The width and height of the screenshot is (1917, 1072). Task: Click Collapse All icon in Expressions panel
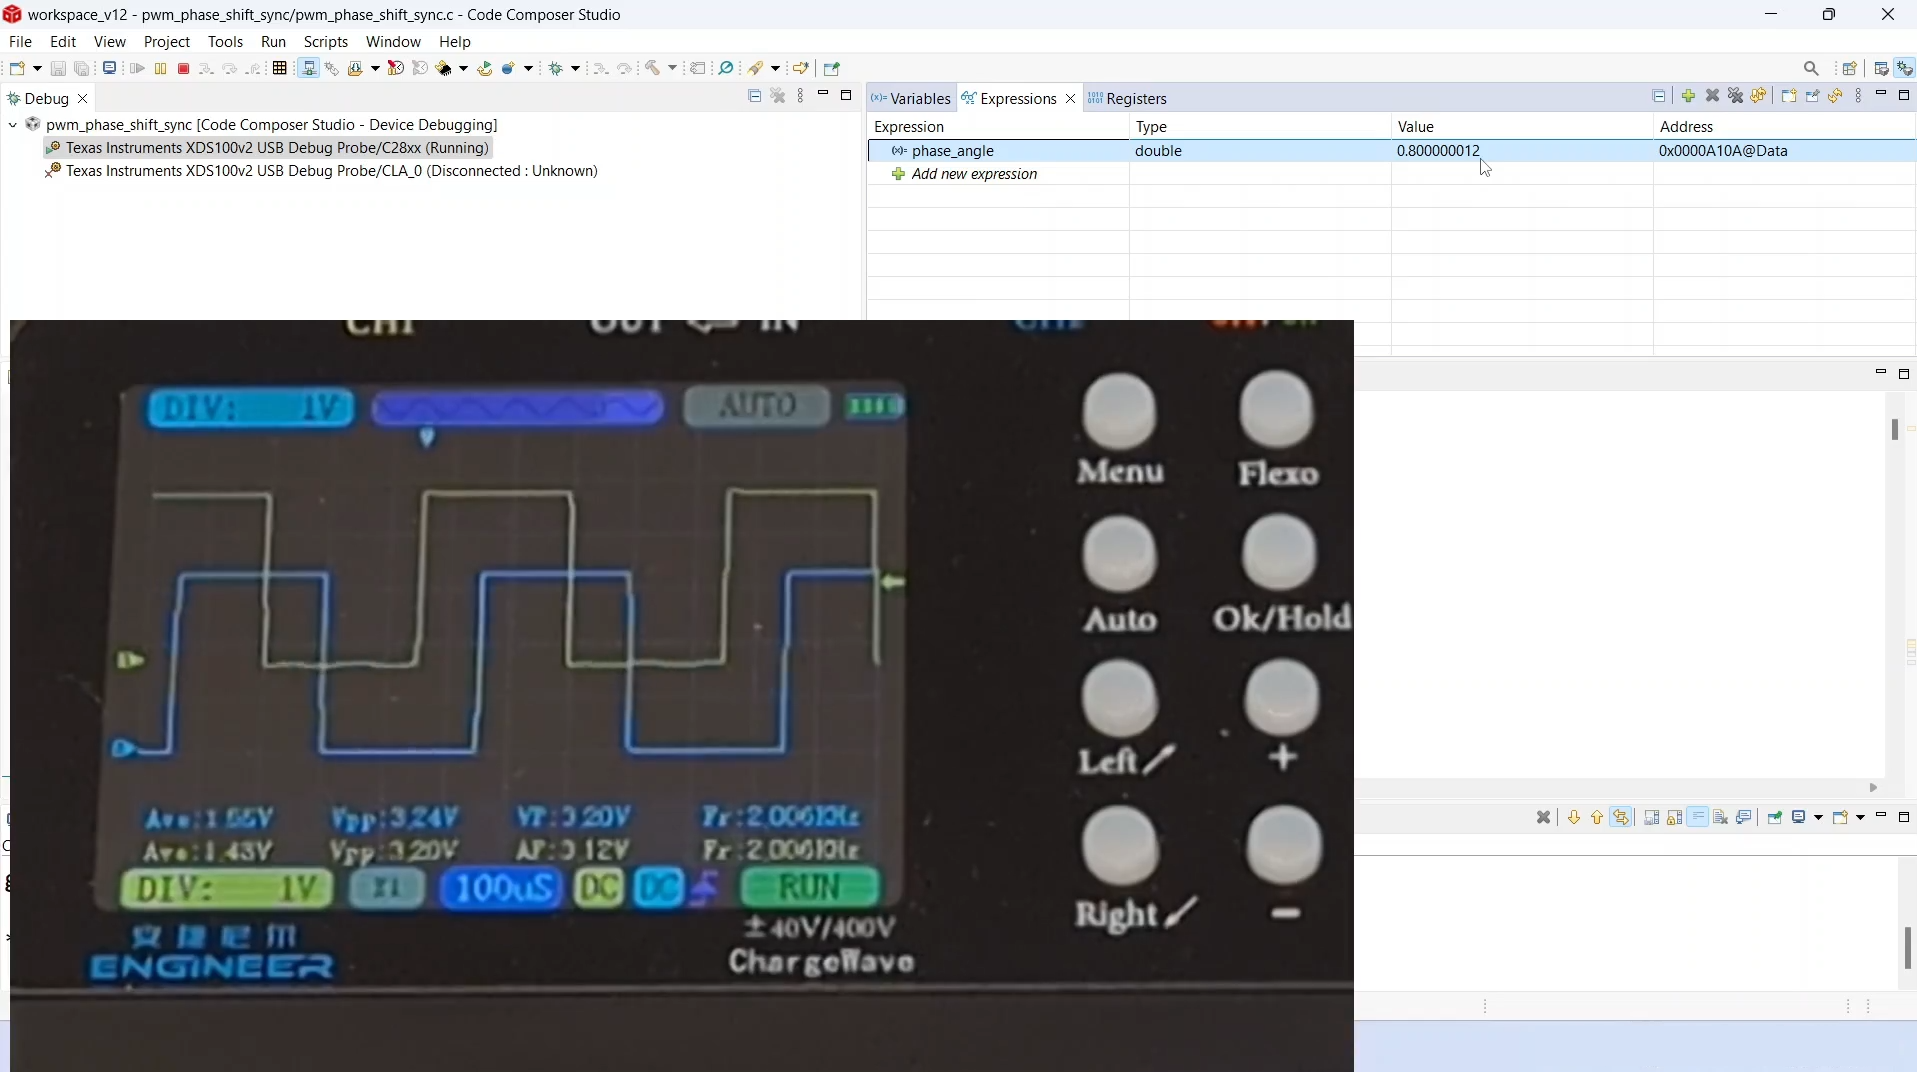[1660, 96]
